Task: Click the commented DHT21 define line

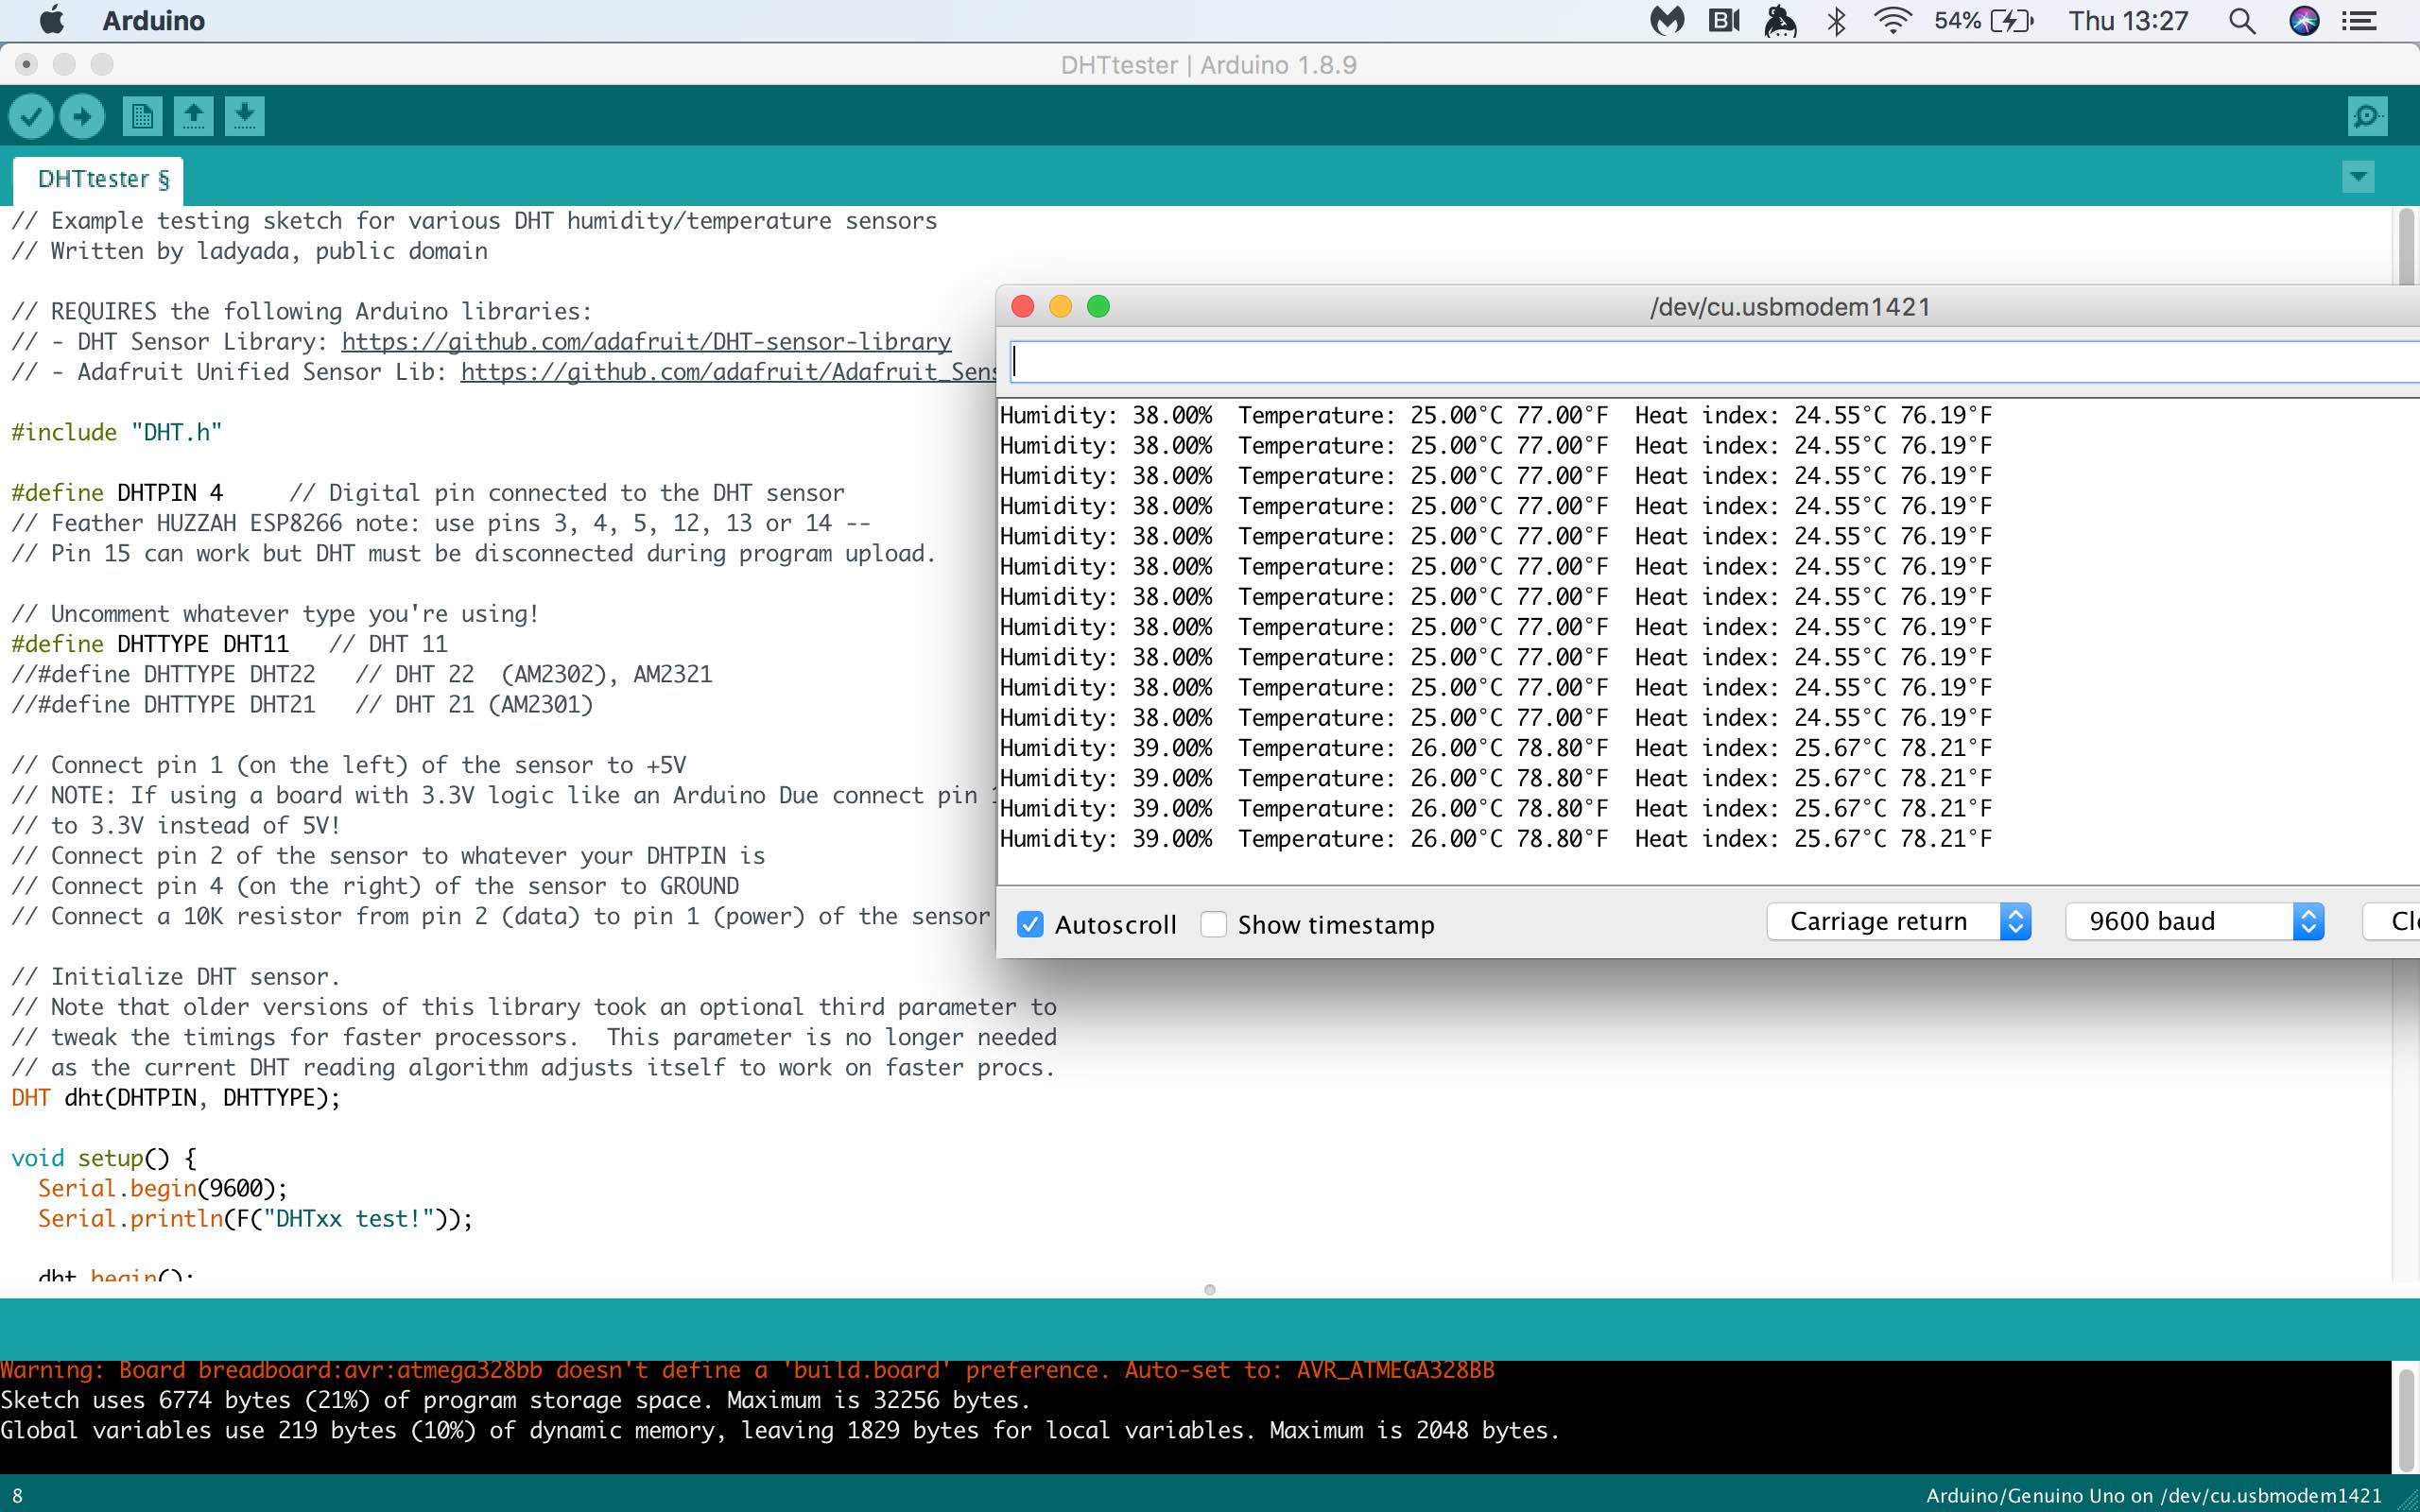Action: (302, 704)
